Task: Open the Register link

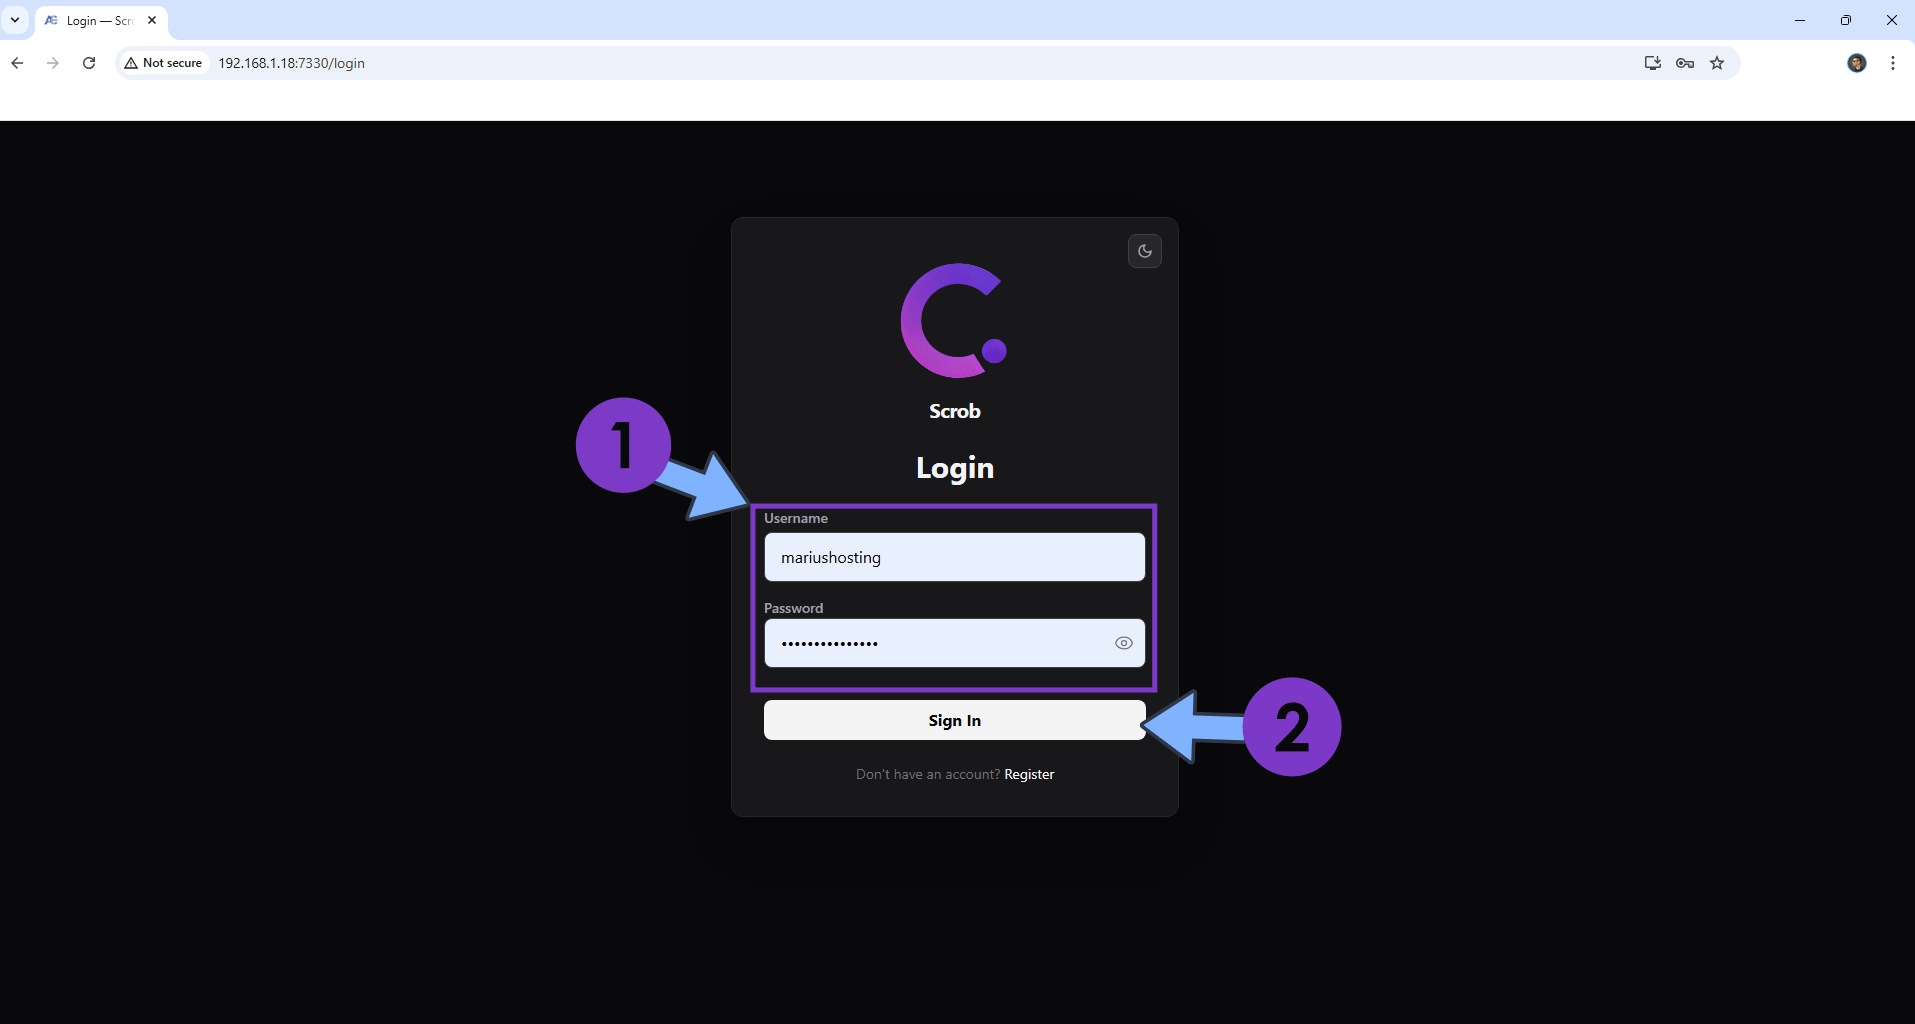Action: pos(1028,774)
